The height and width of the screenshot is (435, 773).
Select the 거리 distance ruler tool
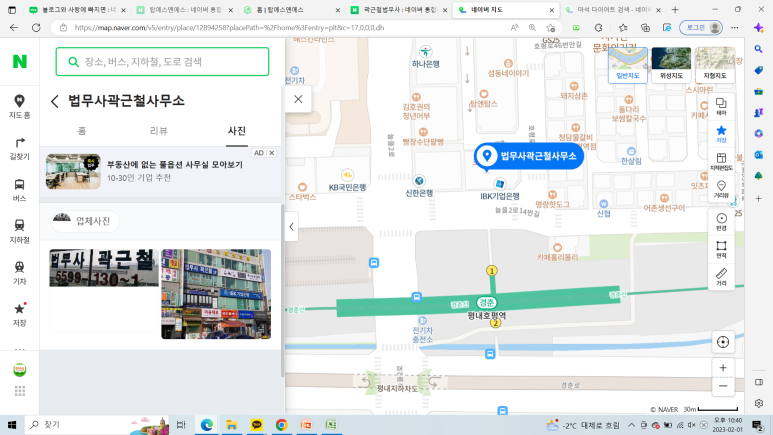721,277
